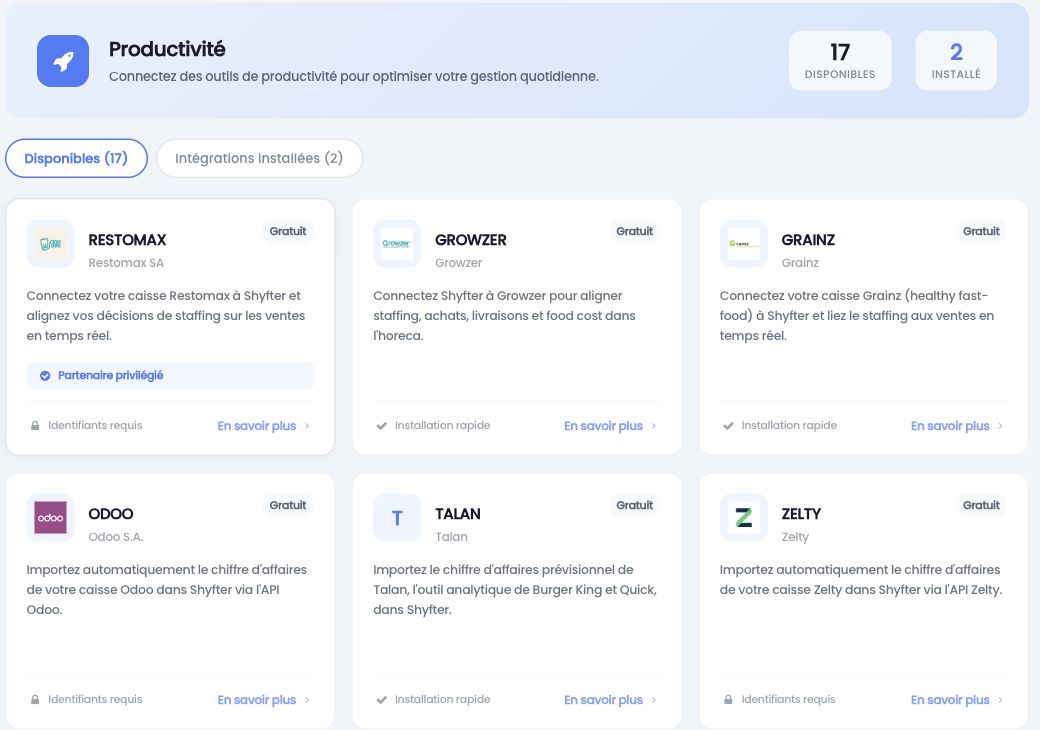Switch to the Intégrations installées (2) tab
This screenshot has width=1040, height=730.
click(259, 158)
